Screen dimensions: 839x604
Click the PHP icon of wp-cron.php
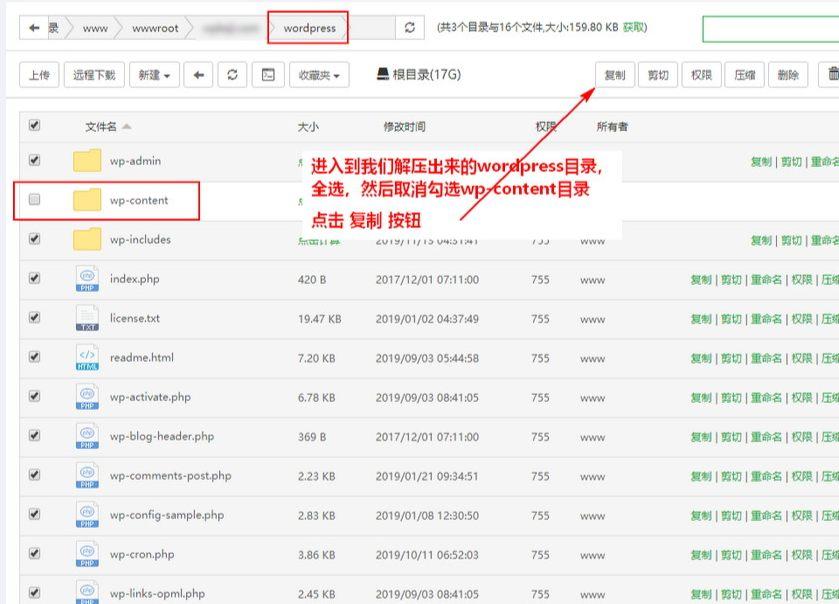[87, 554]
